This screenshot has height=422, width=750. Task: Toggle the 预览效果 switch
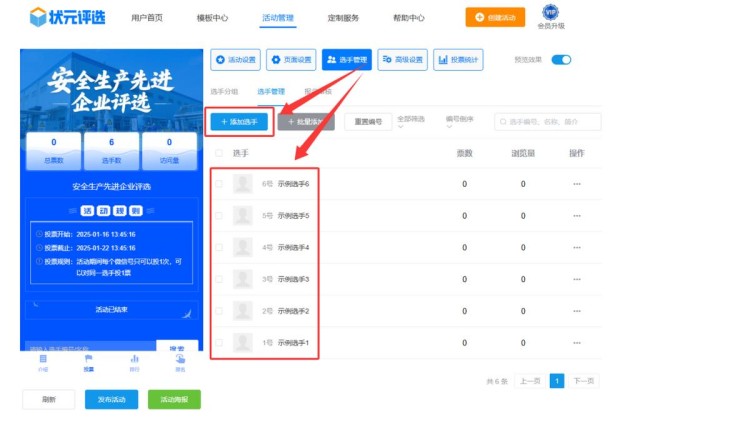561,60
